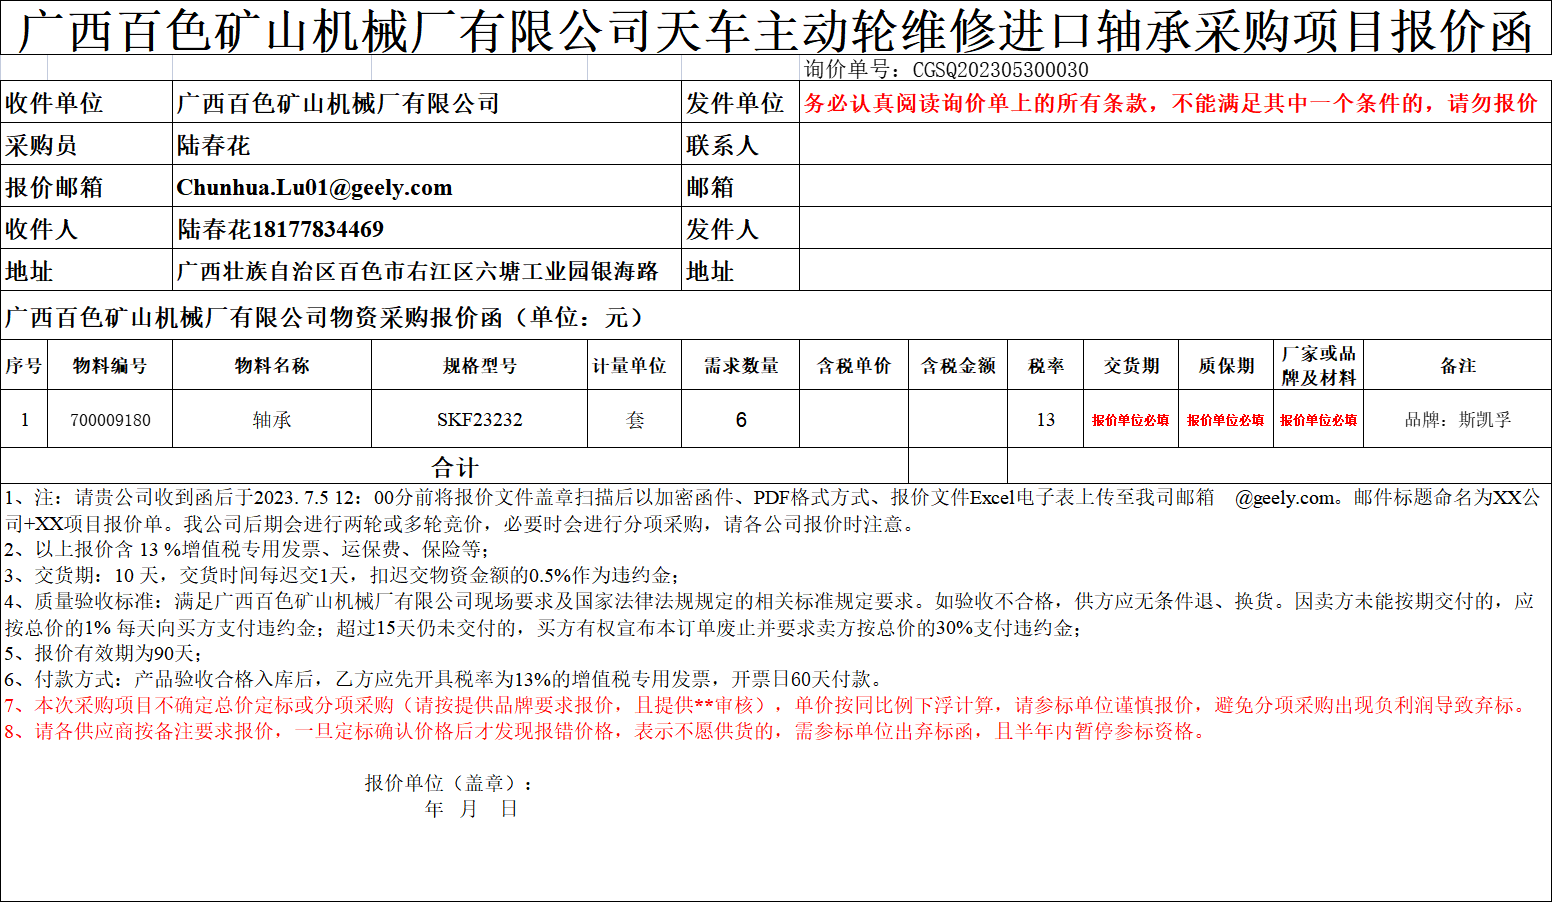The width and height of the screenshot is (1552, 902).
Task: Click the 物料编号 column header
Action: (x=110, y=365)
